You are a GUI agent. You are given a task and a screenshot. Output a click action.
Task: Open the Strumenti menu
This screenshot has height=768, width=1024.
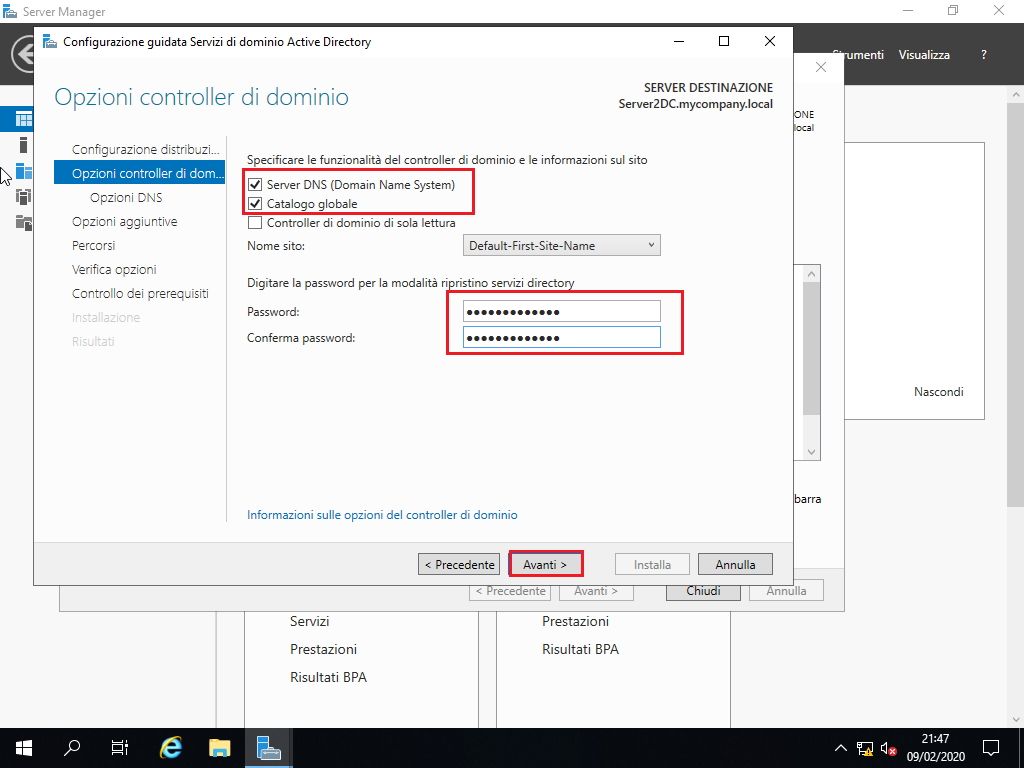click(858, 54)
